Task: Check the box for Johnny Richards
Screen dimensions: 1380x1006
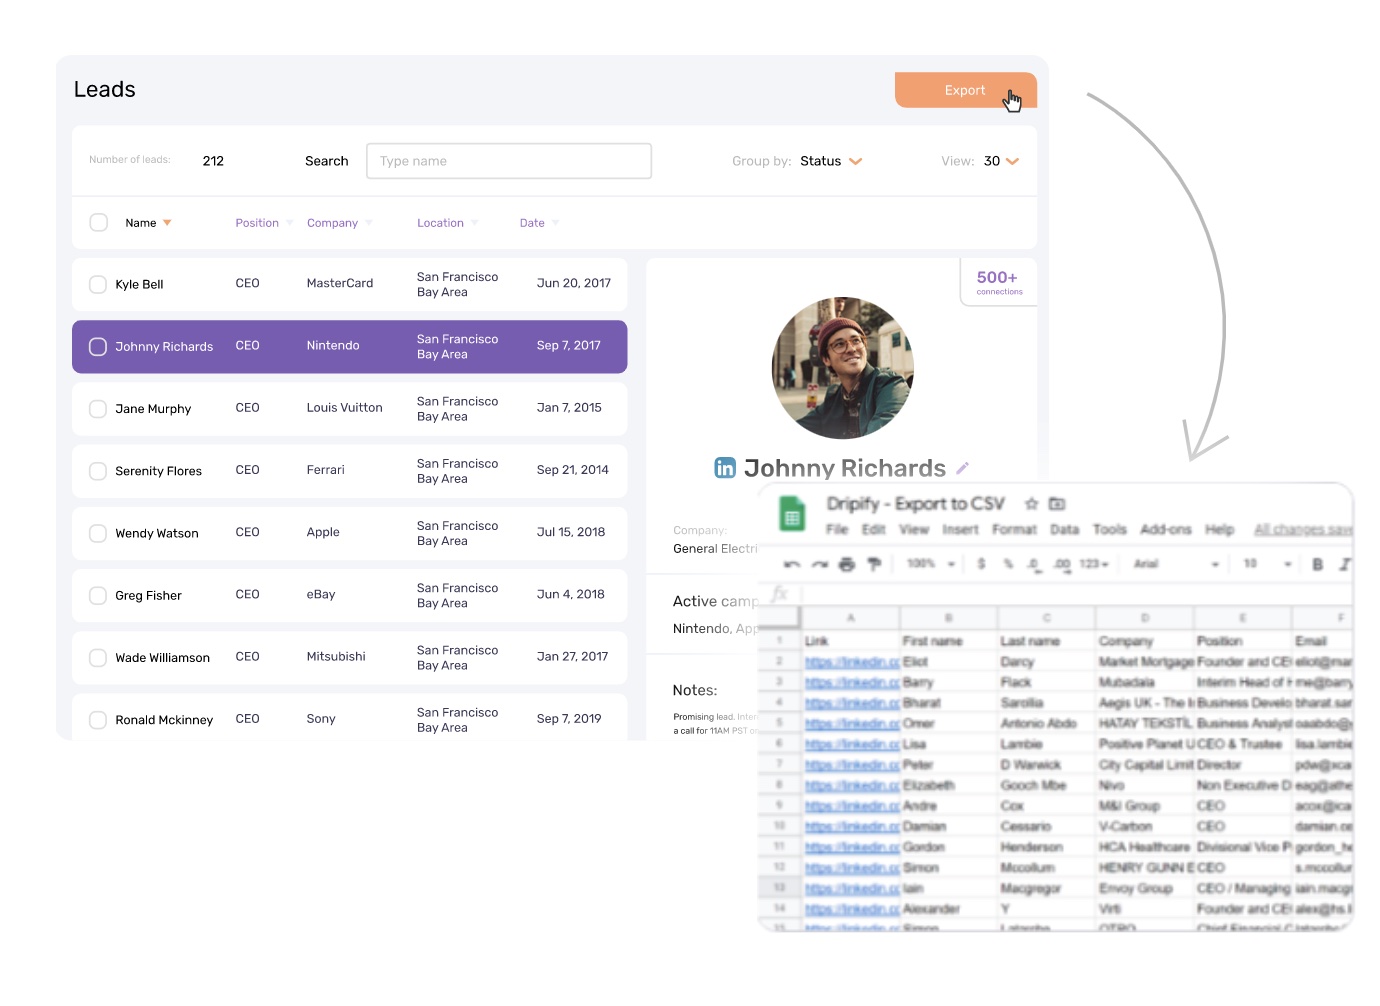Action: pyautogui.click(x=98, y=346)
